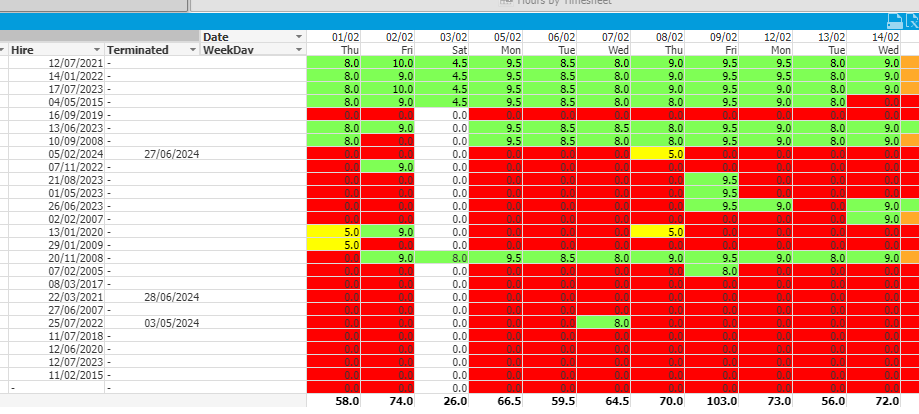Click hire date 02/02/2007
This screenshot has height=414, width=919.
(76, 219)
